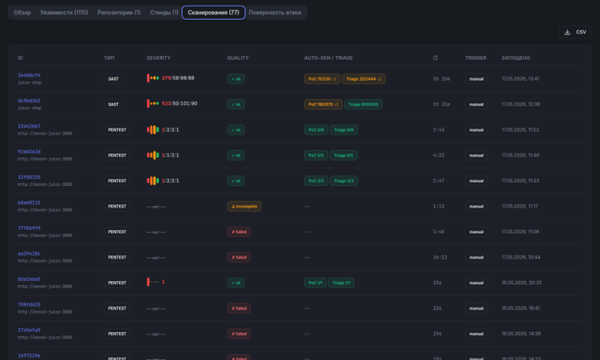Click the ok badge in the 11:52 row
This screenshot has height=360, width=600.
(236, 130)
